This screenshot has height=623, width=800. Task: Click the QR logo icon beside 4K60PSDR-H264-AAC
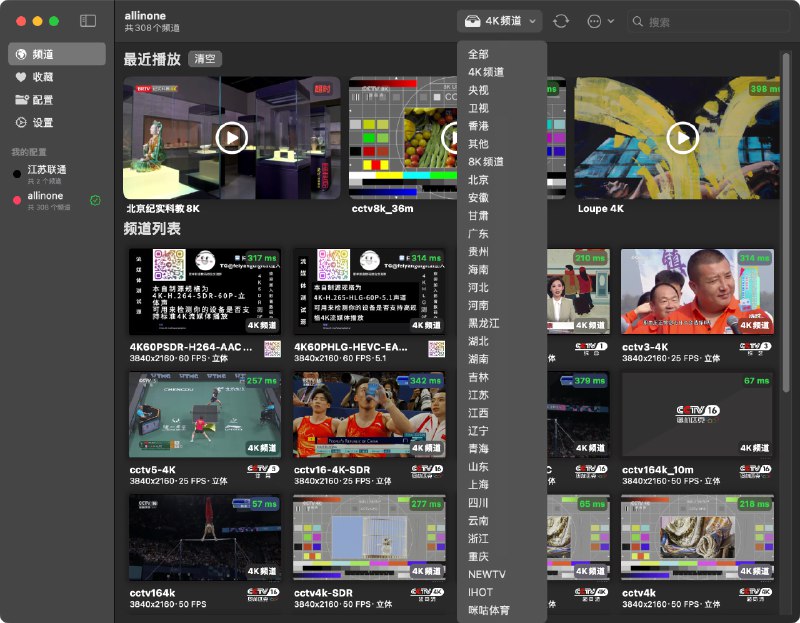click(272, 349)
